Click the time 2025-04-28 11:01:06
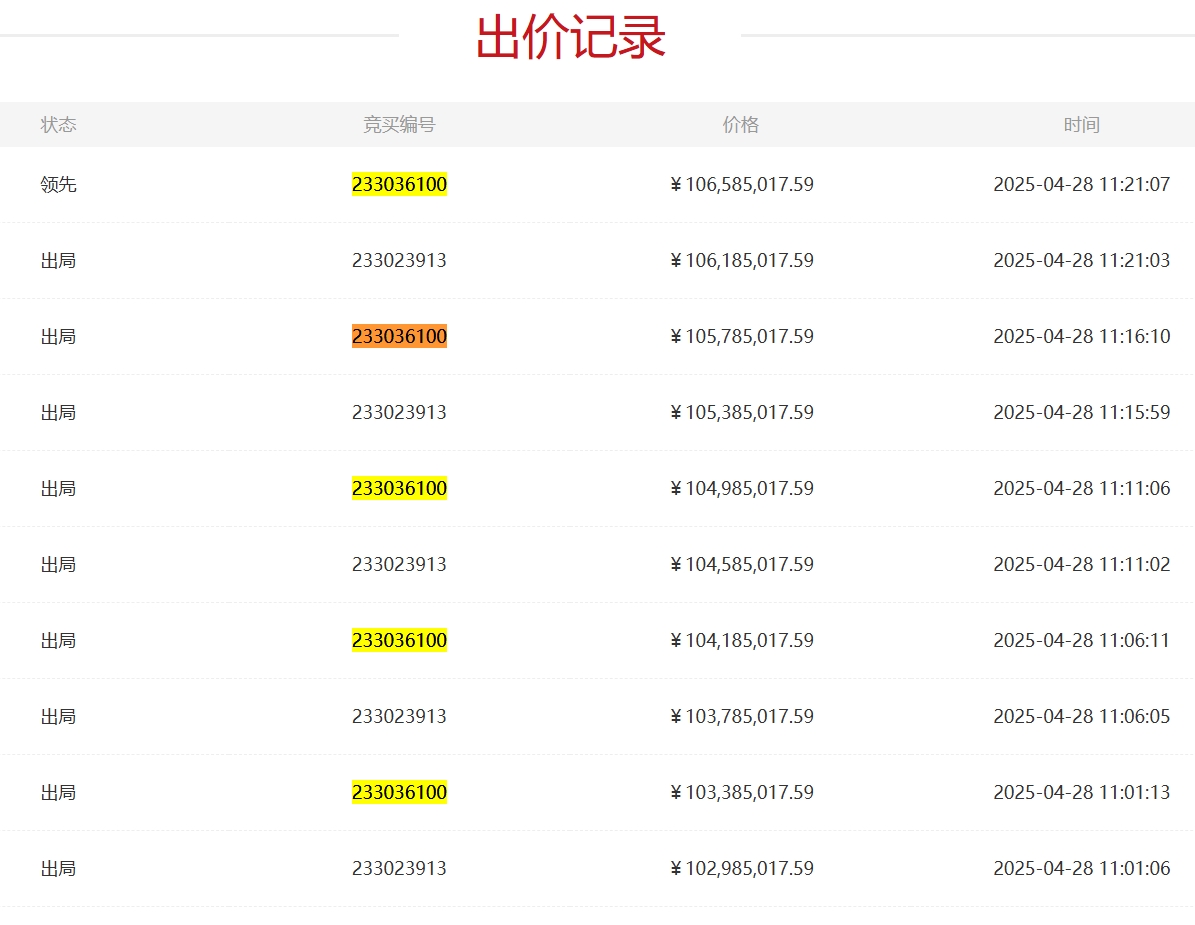The height and width of the screenshot is (925, 1195). coord(1081,869)
